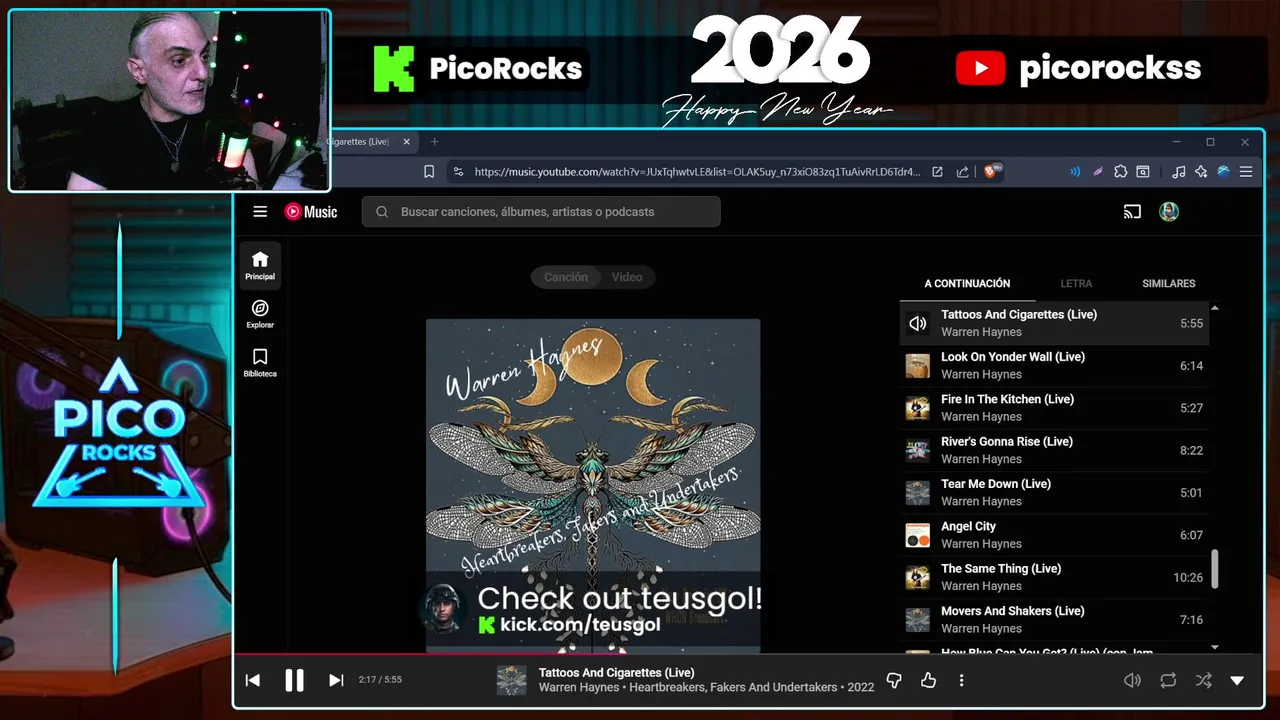Click the cast to device icon
Screen dimensions: 1280x720
1132,212
